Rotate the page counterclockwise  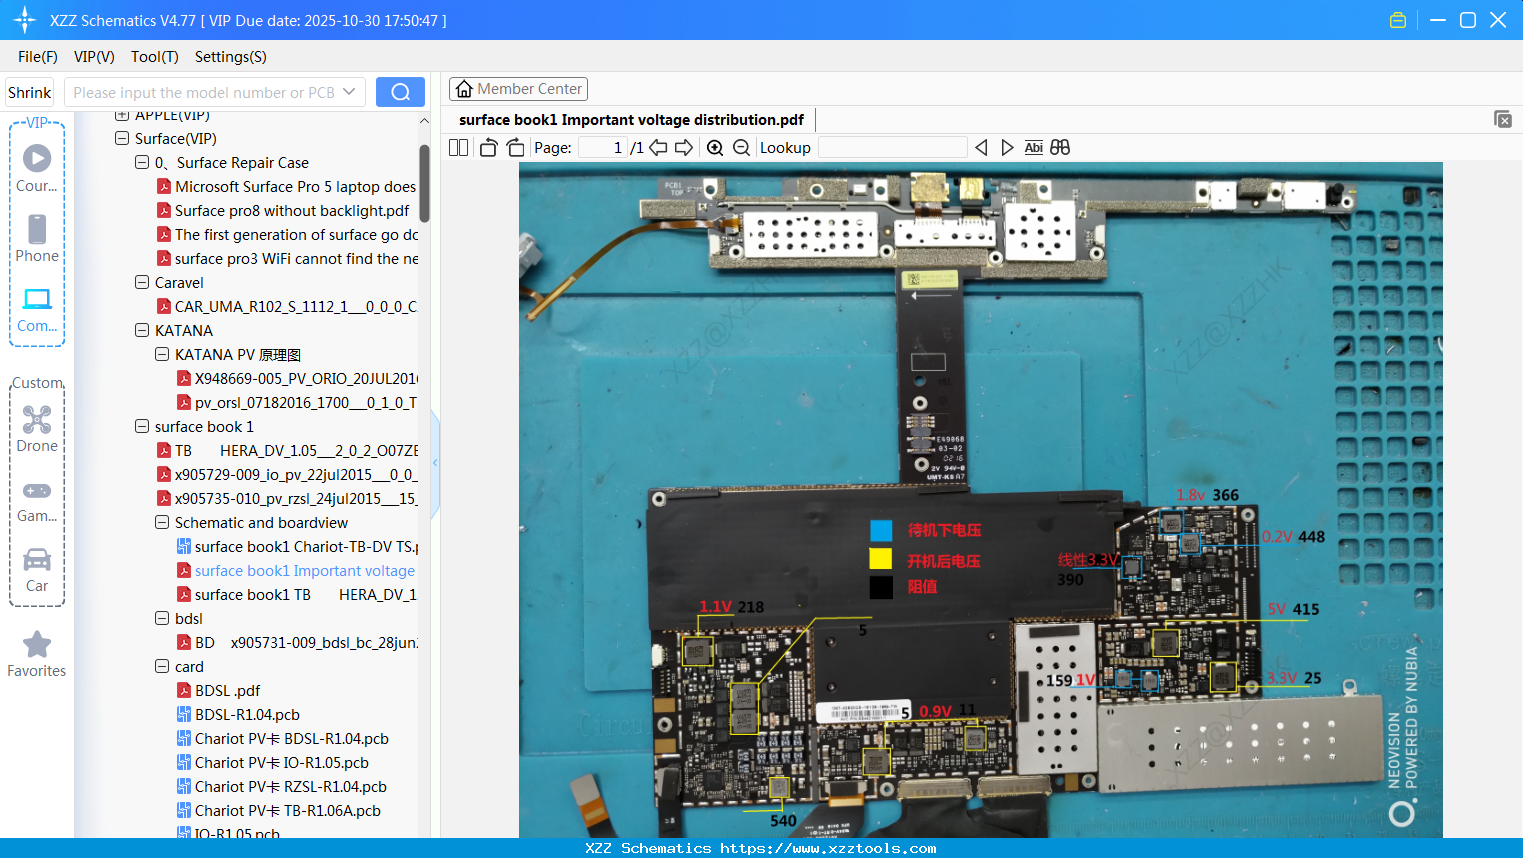[488, 147]
